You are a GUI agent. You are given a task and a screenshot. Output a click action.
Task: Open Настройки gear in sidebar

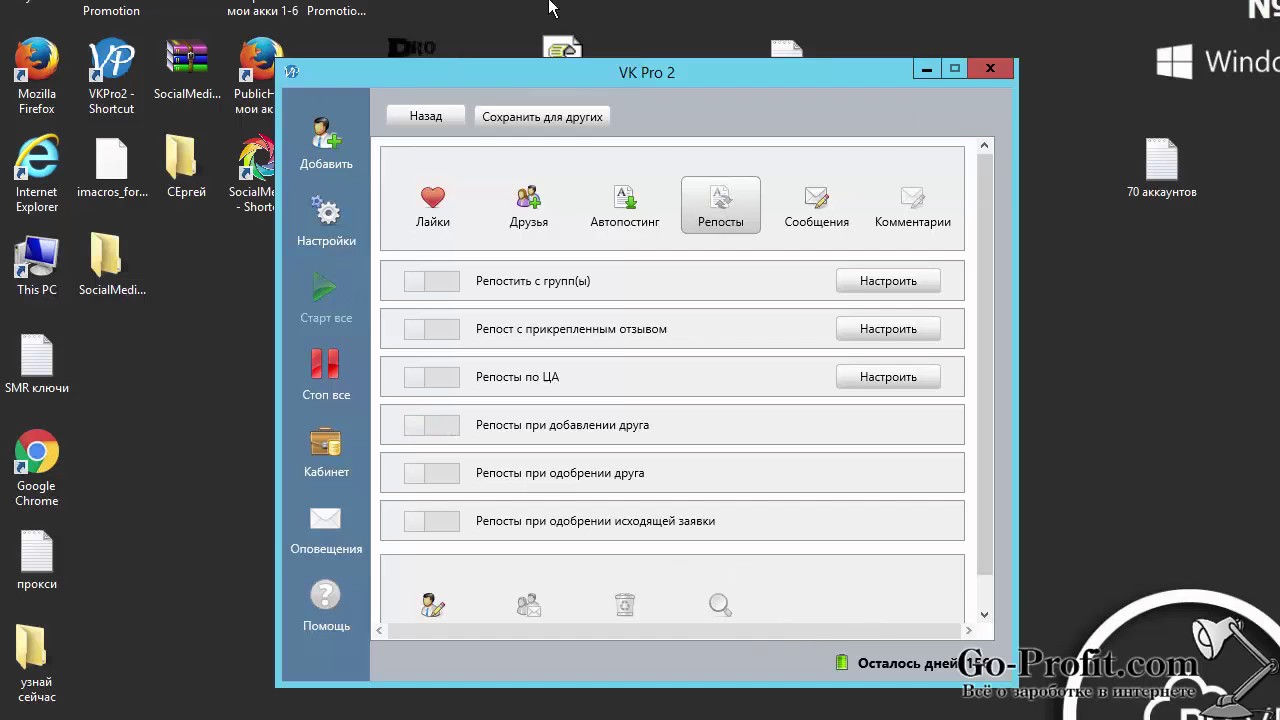(326, 220)
